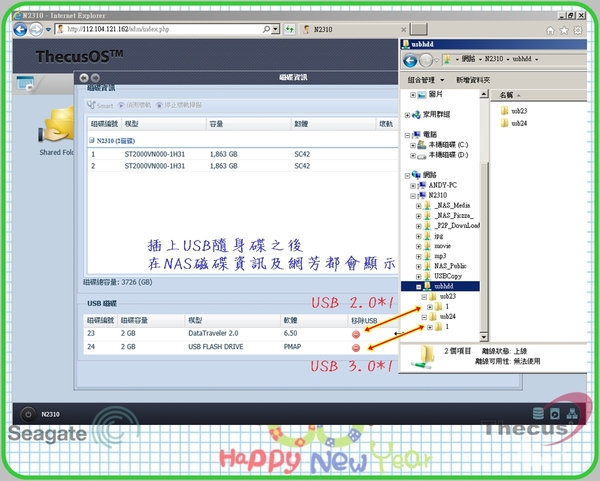The width and height of the screenshot is (600, 481).
Task: Select movie folder in tree
Action: 443,246
